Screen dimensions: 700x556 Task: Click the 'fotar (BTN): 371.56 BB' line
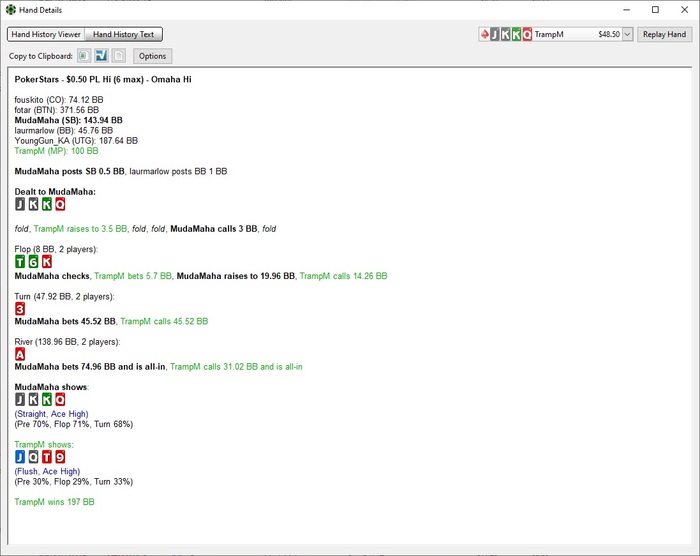(x=57, y=110)
